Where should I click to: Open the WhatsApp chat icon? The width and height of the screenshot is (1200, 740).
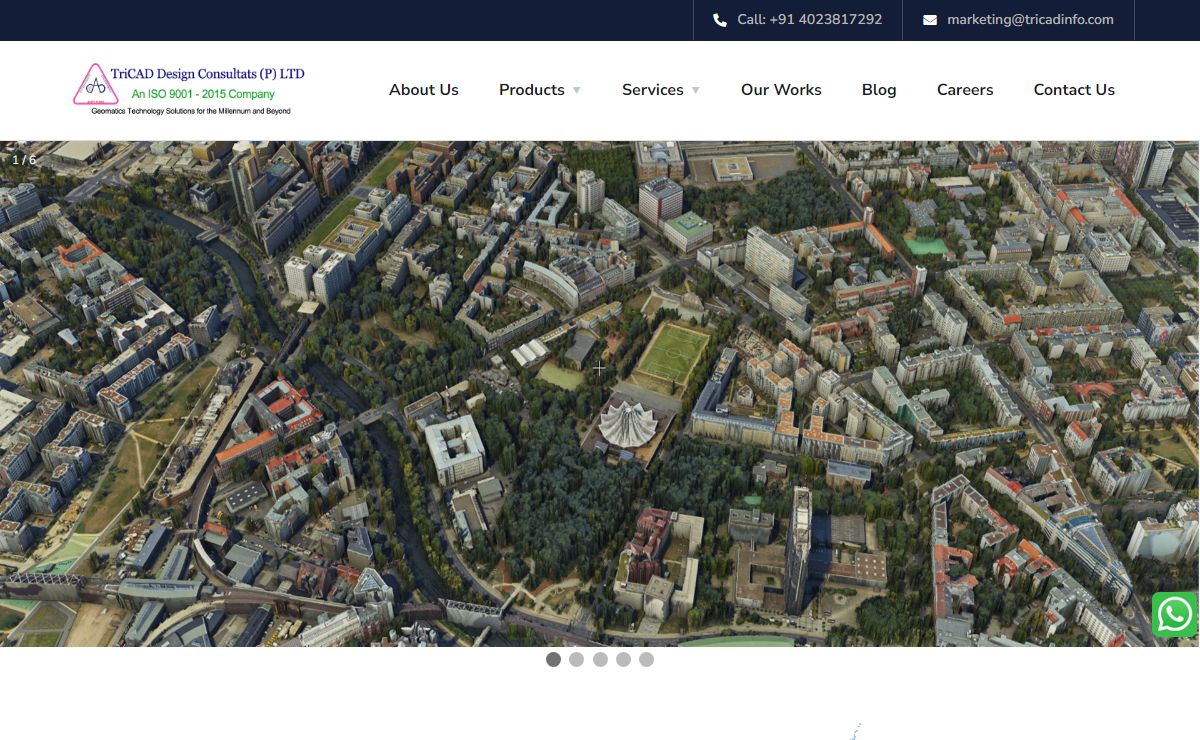pyautogui.click(x=1174, y=614)
